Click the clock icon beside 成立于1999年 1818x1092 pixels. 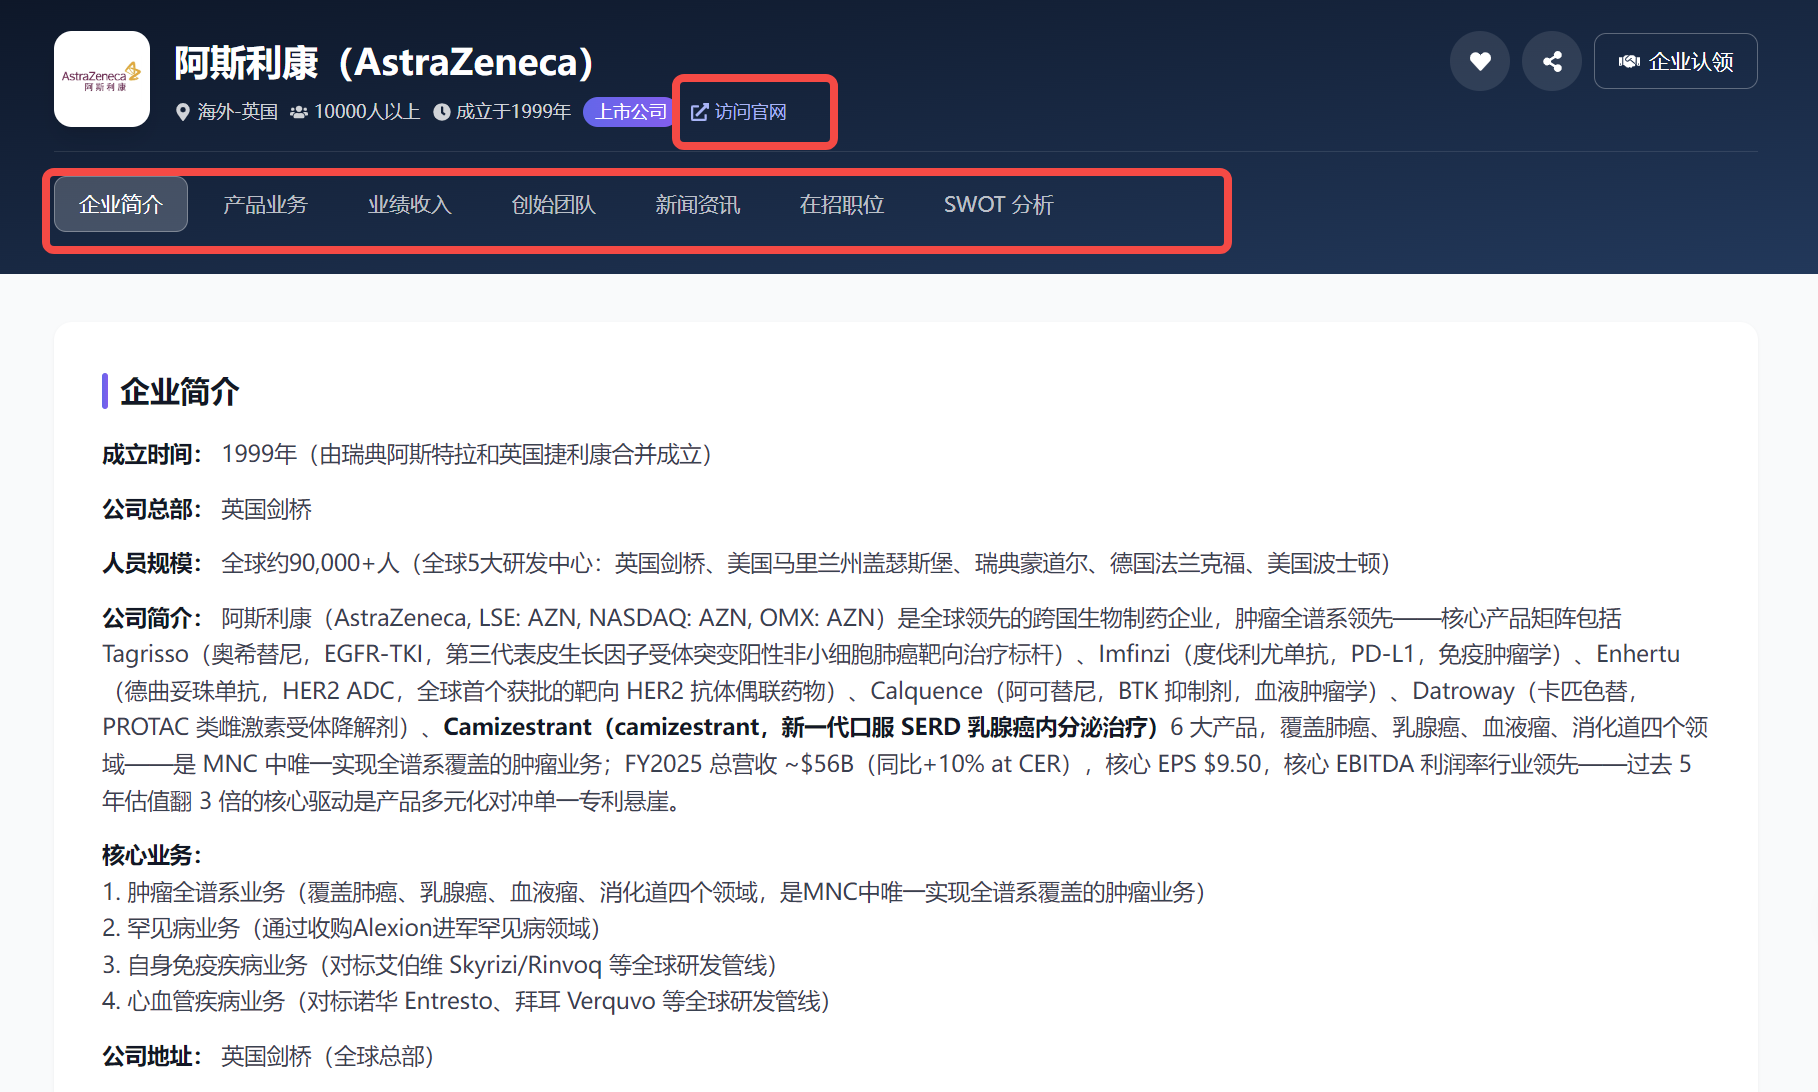tap(441, 112)
